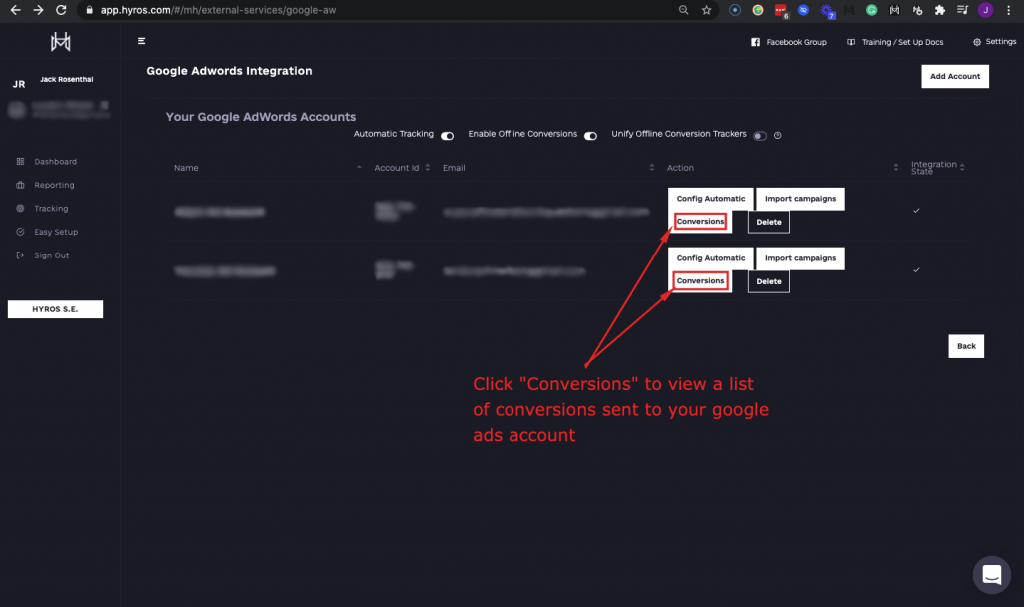Open the blue ring extension icon
1024x607 pixels.
[x=735, y=10]
